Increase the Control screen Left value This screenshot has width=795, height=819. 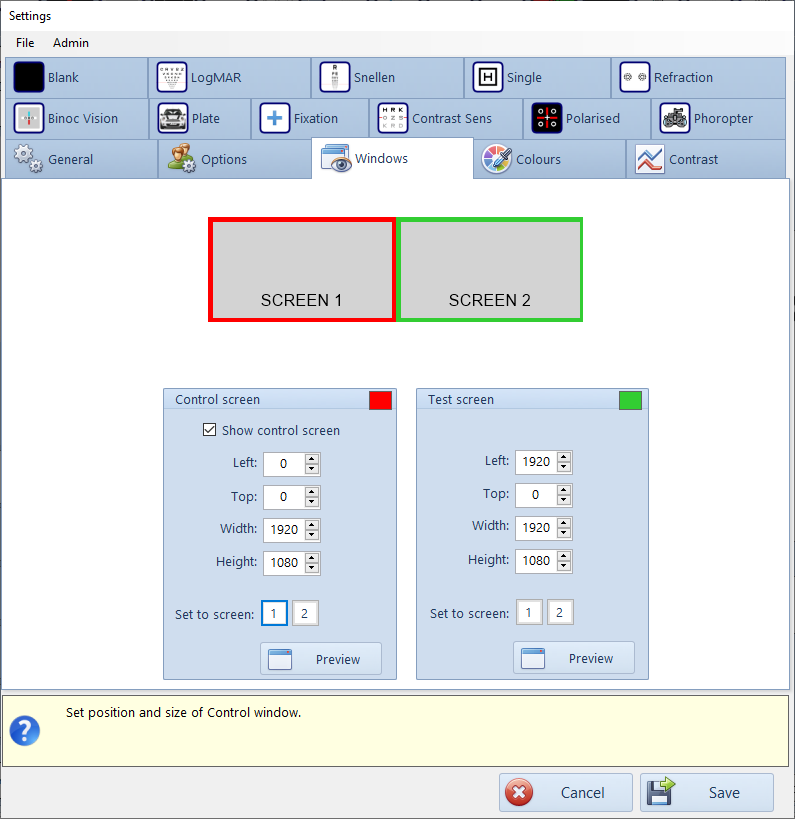(312, 458)
